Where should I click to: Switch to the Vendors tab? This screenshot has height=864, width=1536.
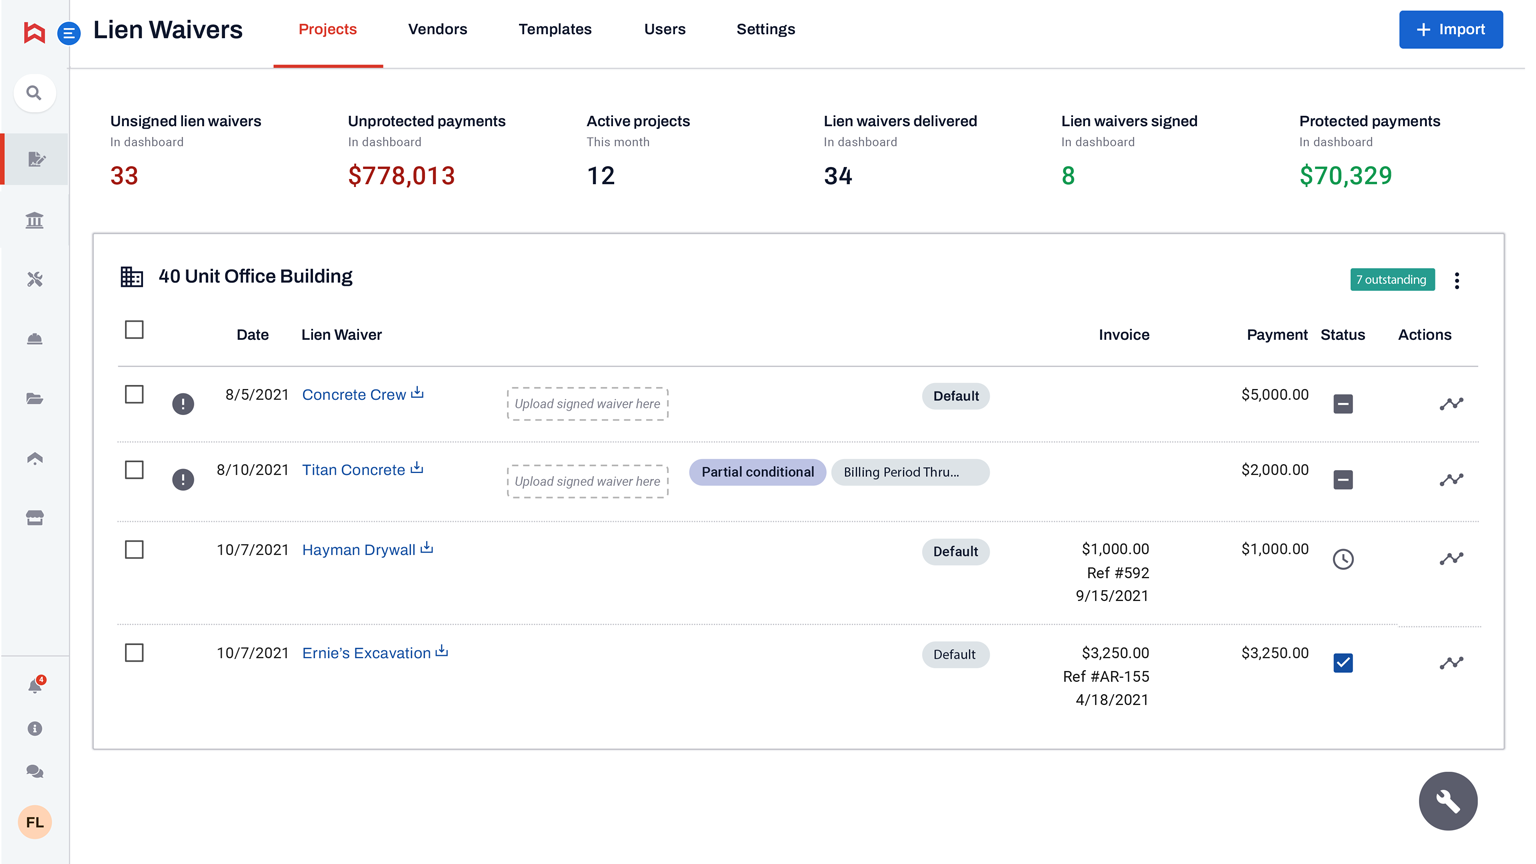437,30
